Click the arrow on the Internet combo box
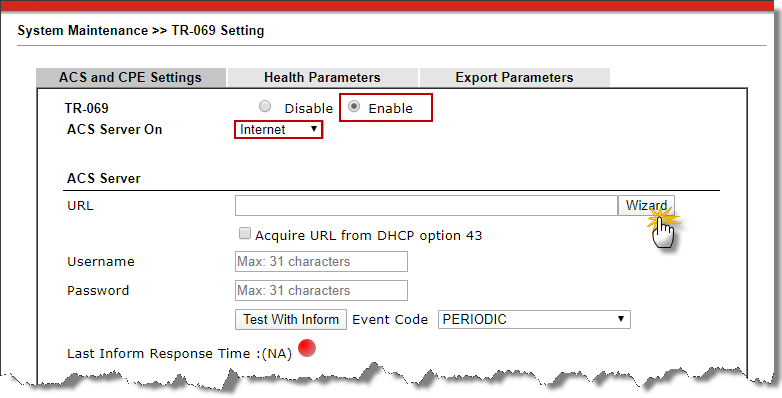782x398 pixels. tap(314, 129)
